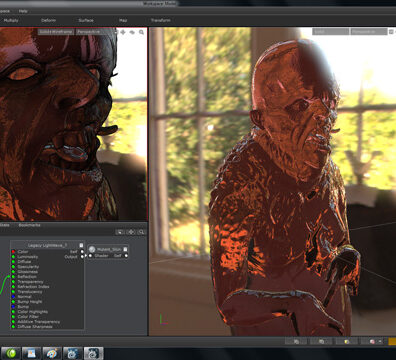Click the blue Bump input socket
This screenshot has width=396, height=360.
coord(13,307)
